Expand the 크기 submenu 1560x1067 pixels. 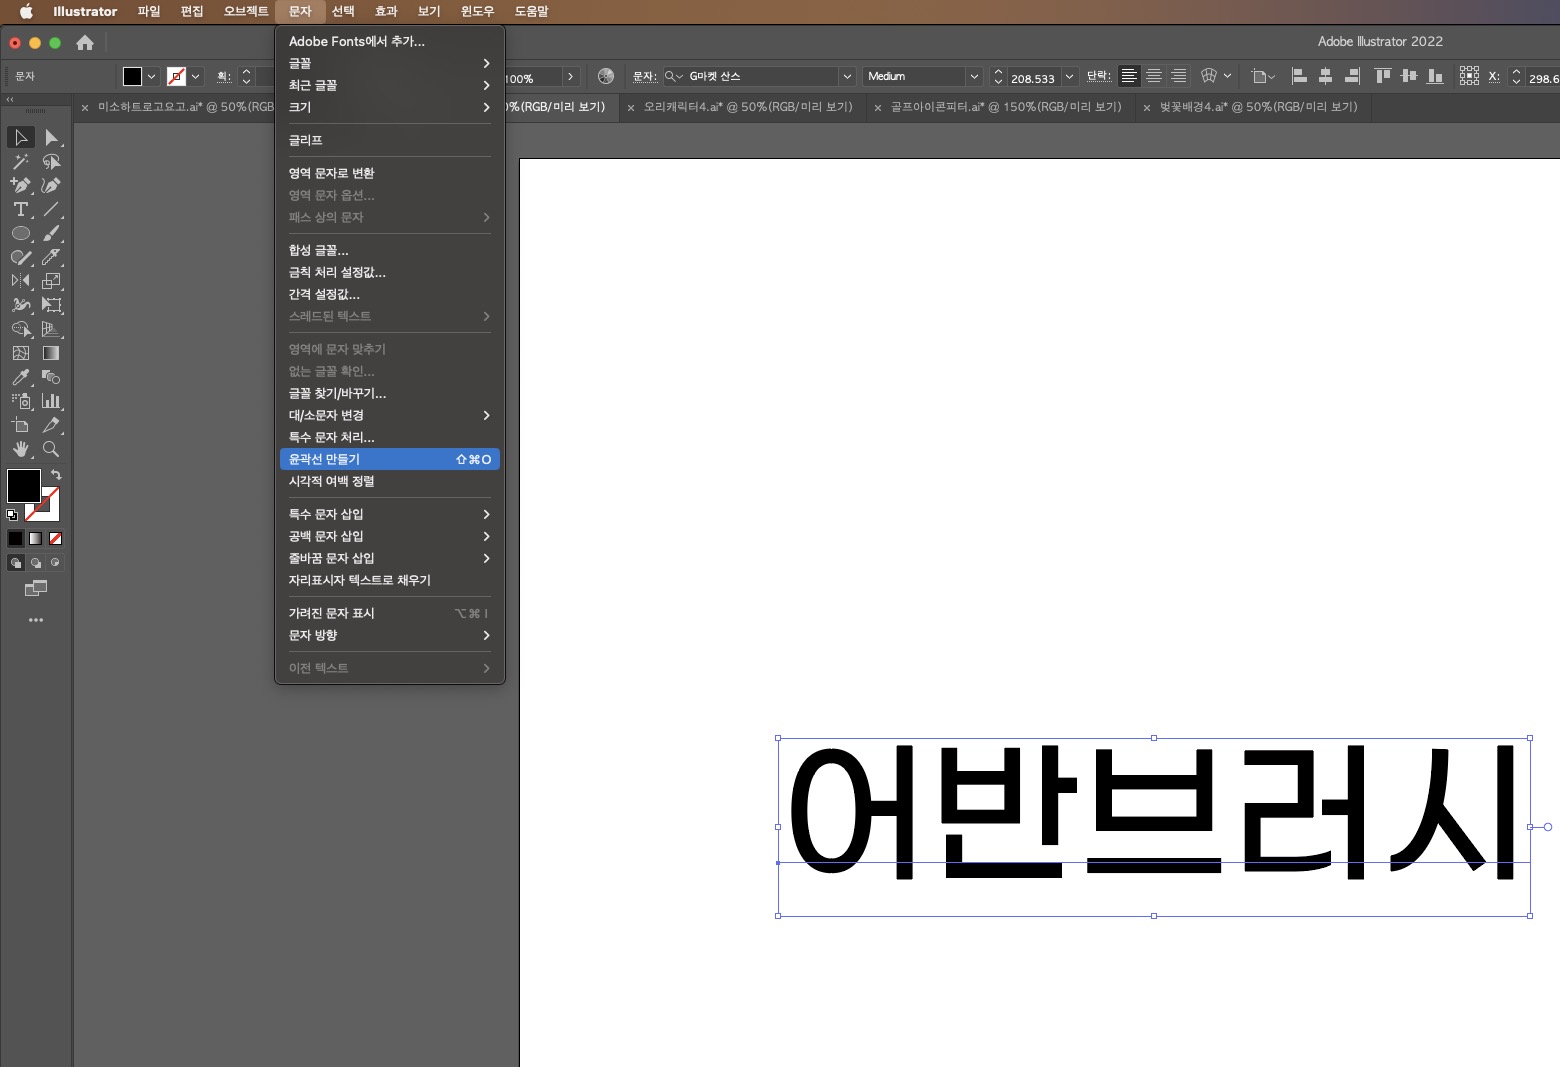tap(390, 107)
